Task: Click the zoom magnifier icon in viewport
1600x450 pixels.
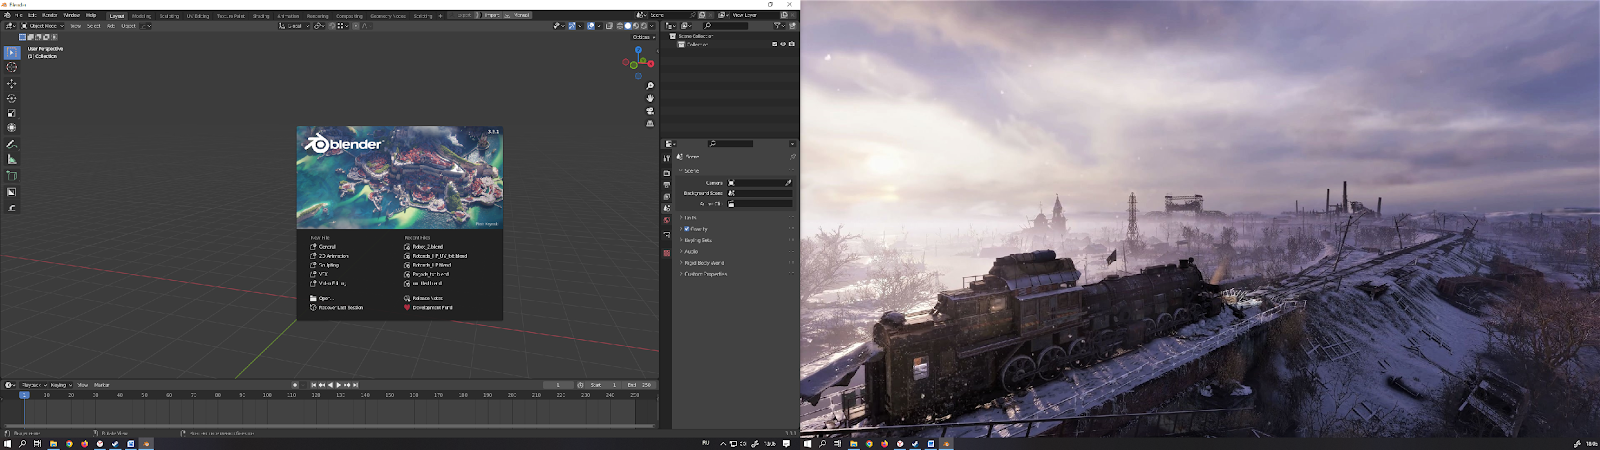Action: pyautogui.click(x=650, y=86)
